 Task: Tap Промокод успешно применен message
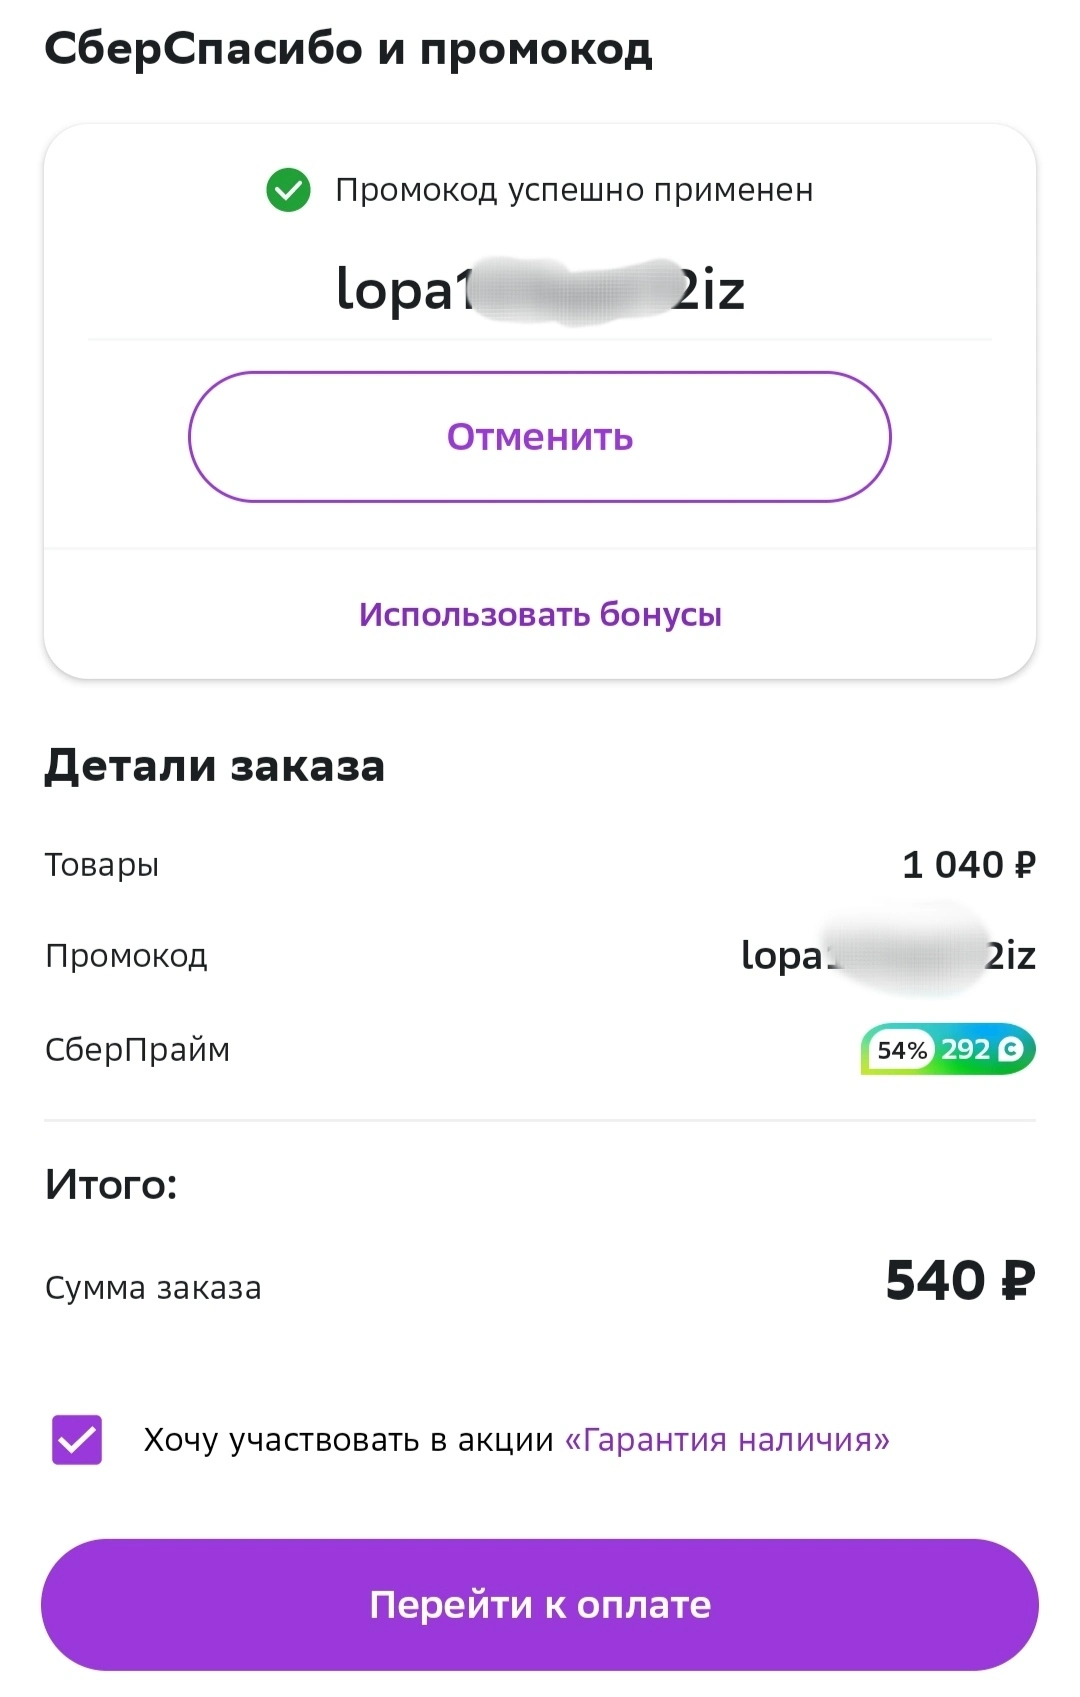(574, 190)
